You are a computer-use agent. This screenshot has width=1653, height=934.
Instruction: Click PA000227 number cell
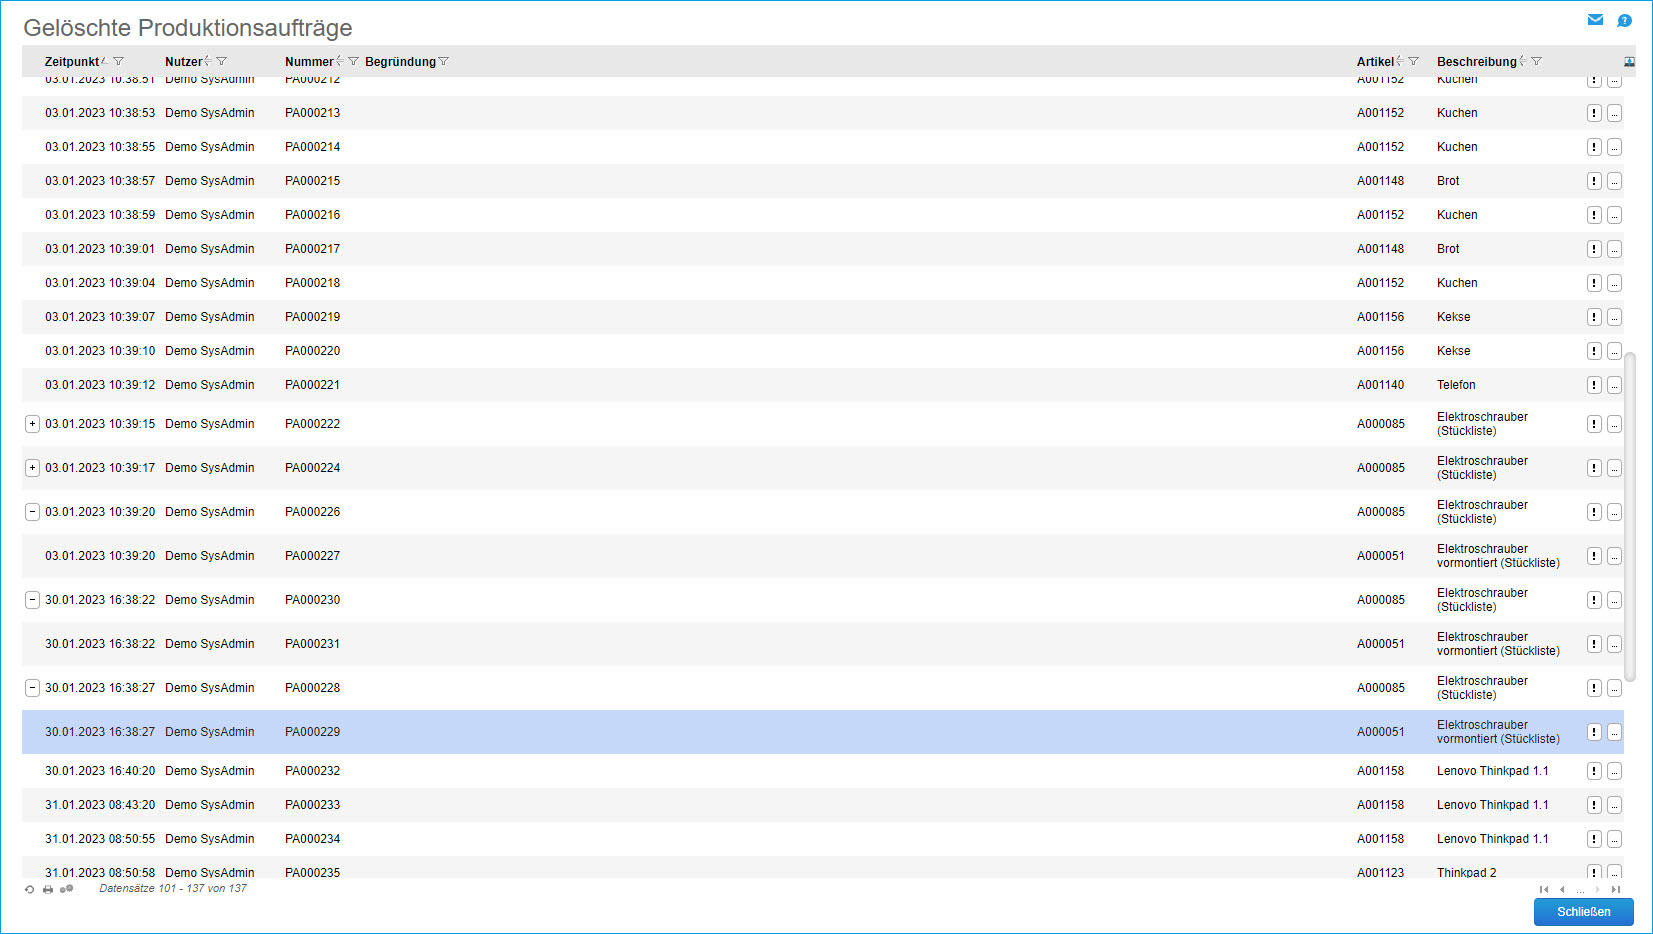312,556
